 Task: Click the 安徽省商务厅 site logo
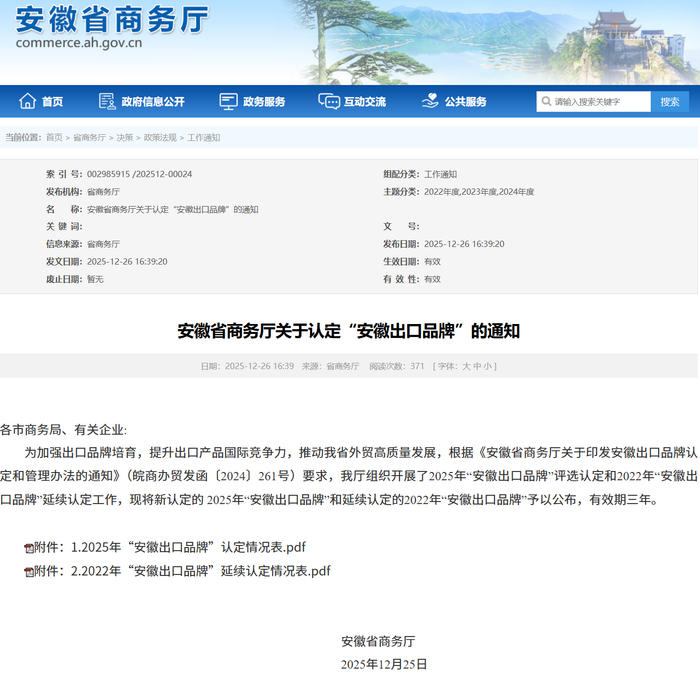112,19
